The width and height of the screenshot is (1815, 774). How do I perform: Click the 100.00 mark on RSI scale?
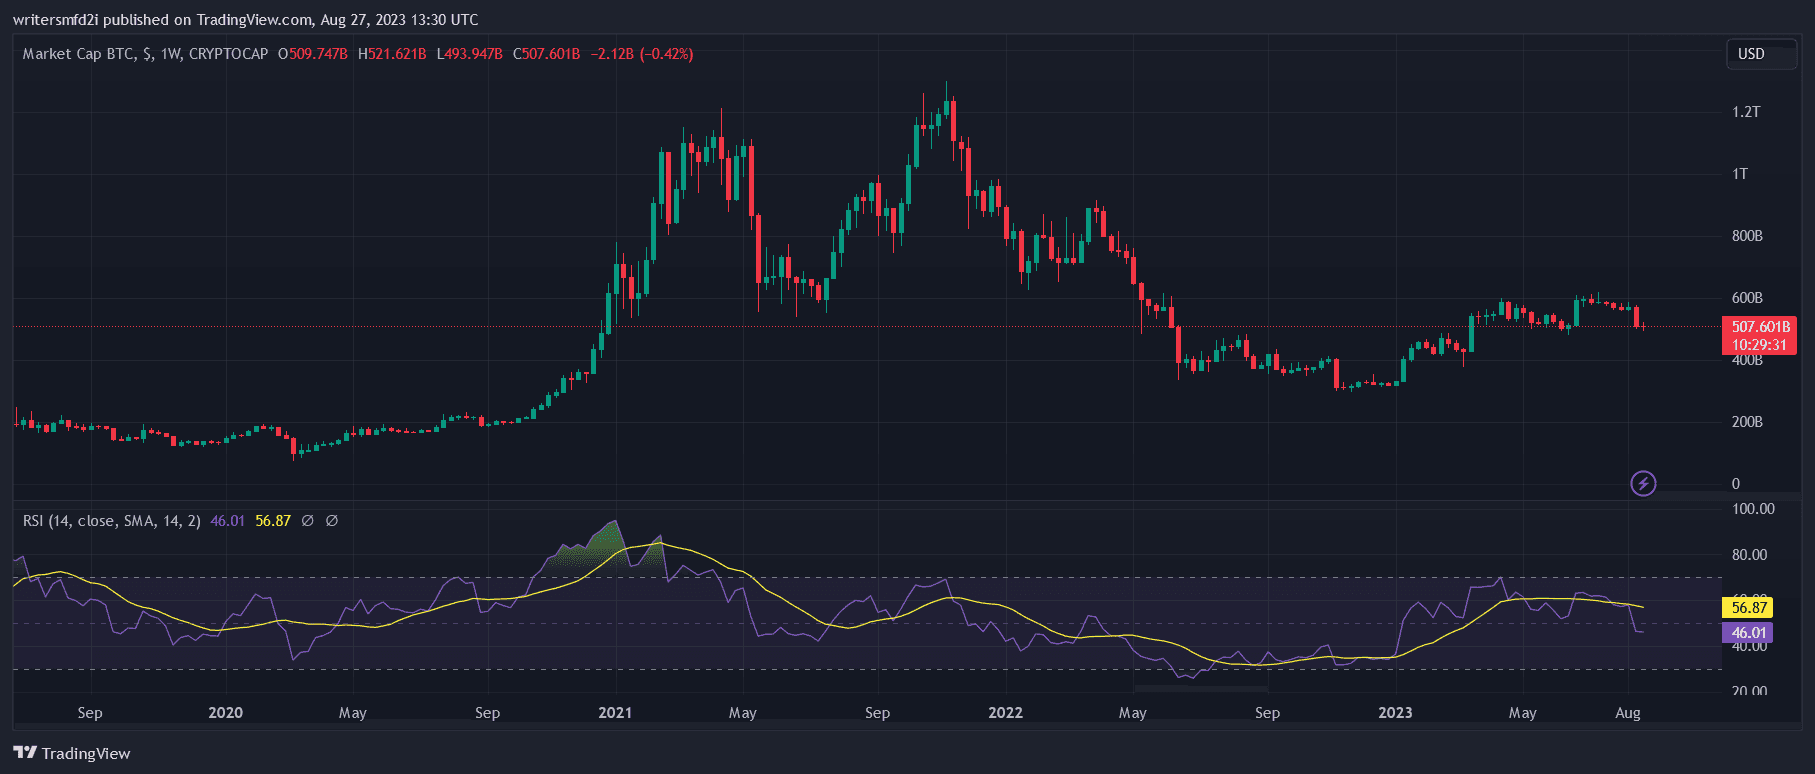(x=1753, y=509)
